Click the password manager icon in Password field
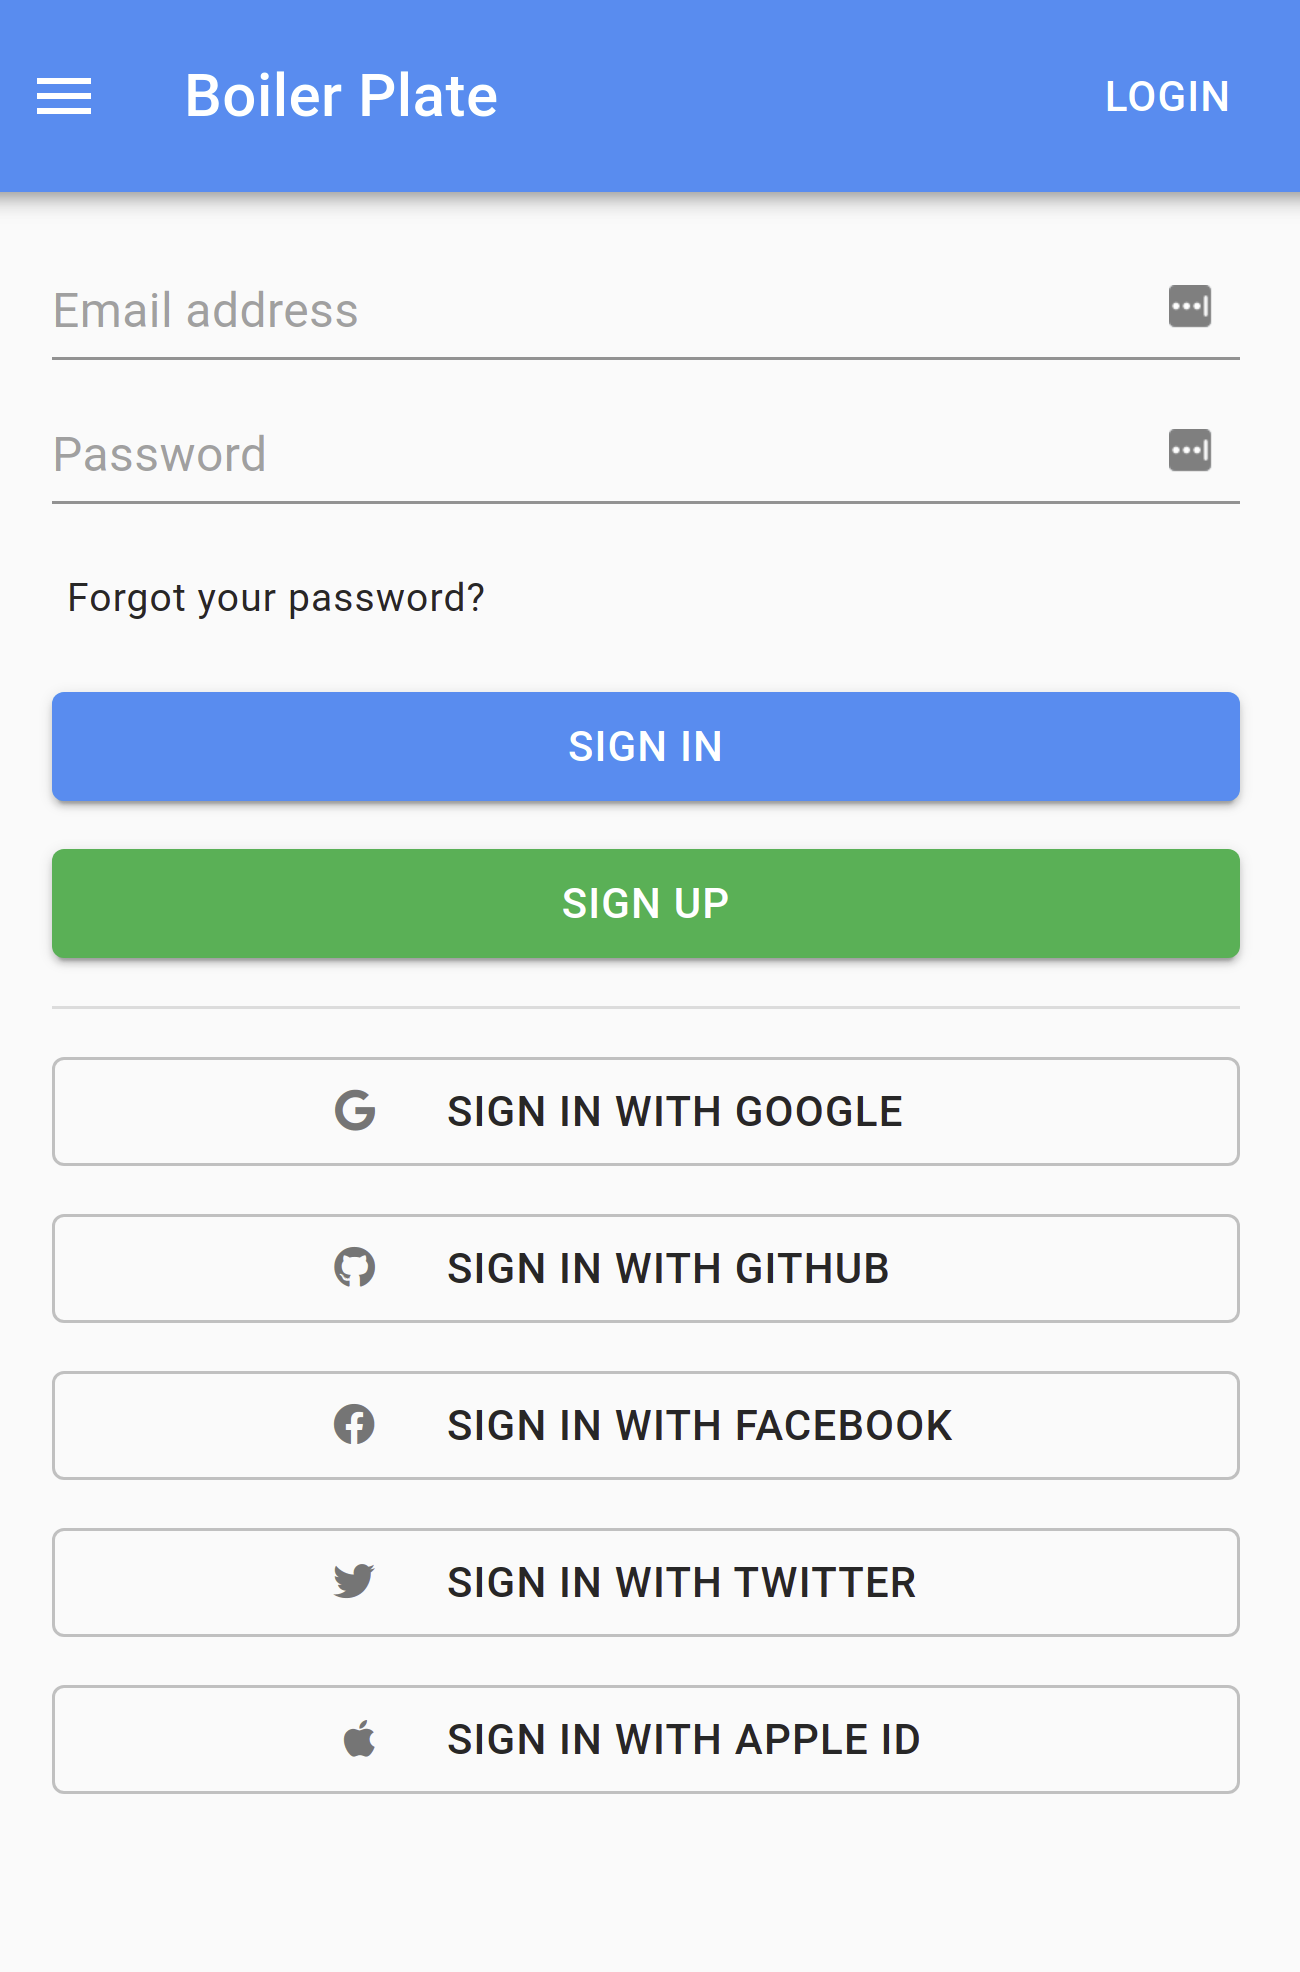 click(1189, 450)
